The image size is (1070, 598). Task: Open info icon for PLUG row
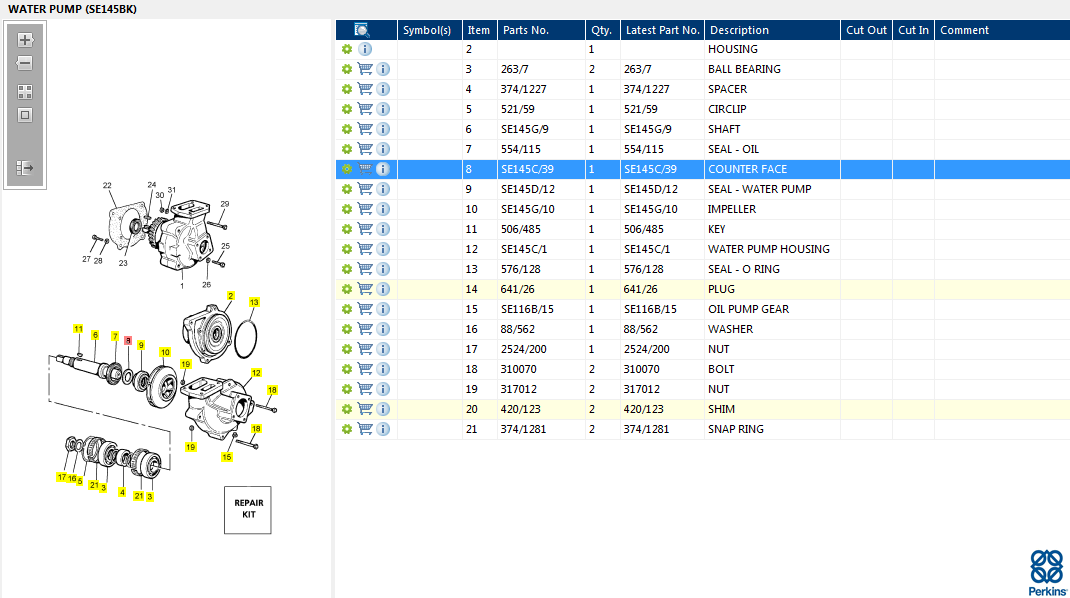(384, 289)
